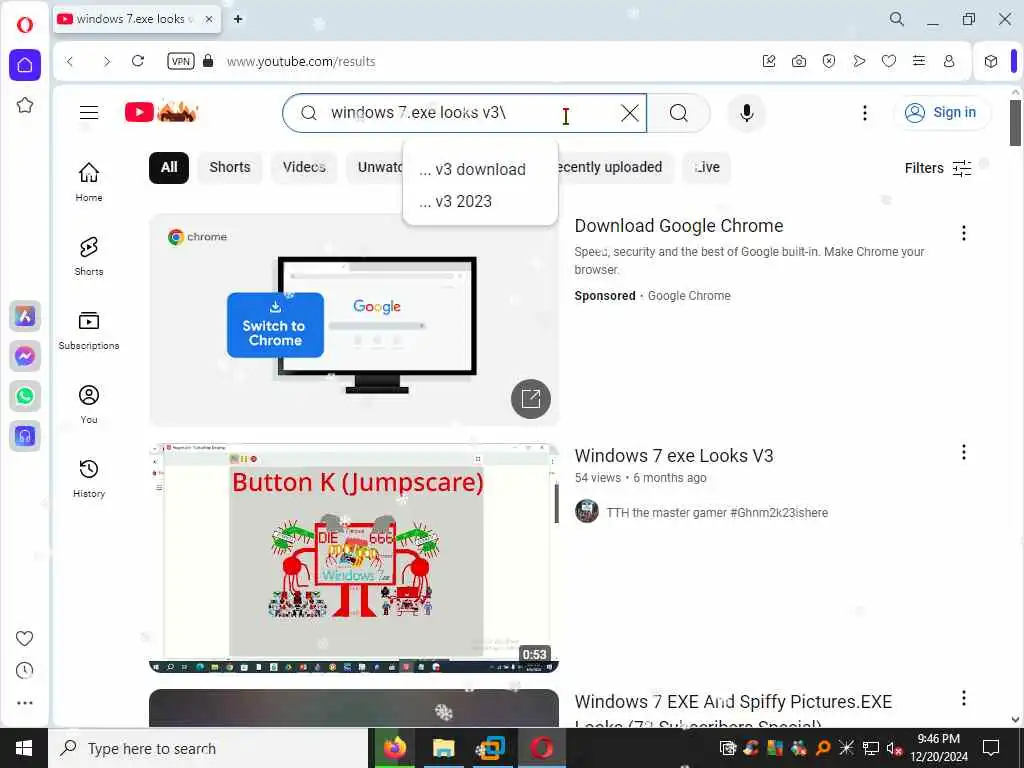Add page to bookmarks heart icon
The height and width of the screenshot is (768, 1024).
pyautogui.click(x=889, y=61)
